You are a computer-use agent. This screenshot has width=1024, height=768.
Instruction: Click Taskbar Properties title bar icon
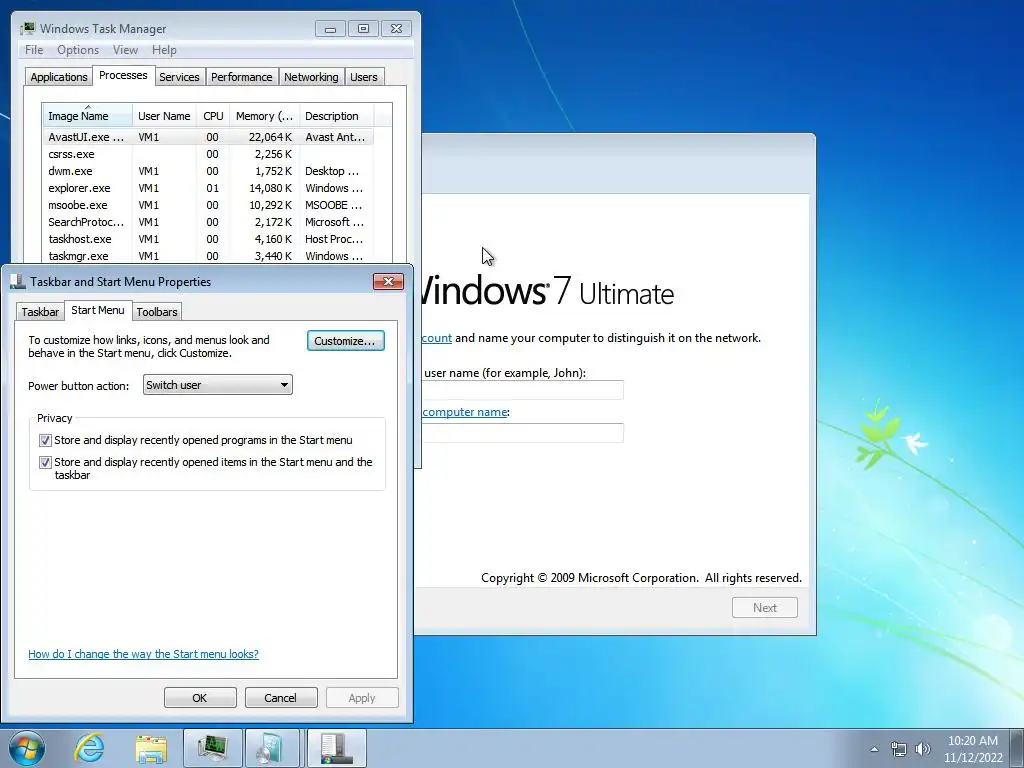click(x=18, y=281)
